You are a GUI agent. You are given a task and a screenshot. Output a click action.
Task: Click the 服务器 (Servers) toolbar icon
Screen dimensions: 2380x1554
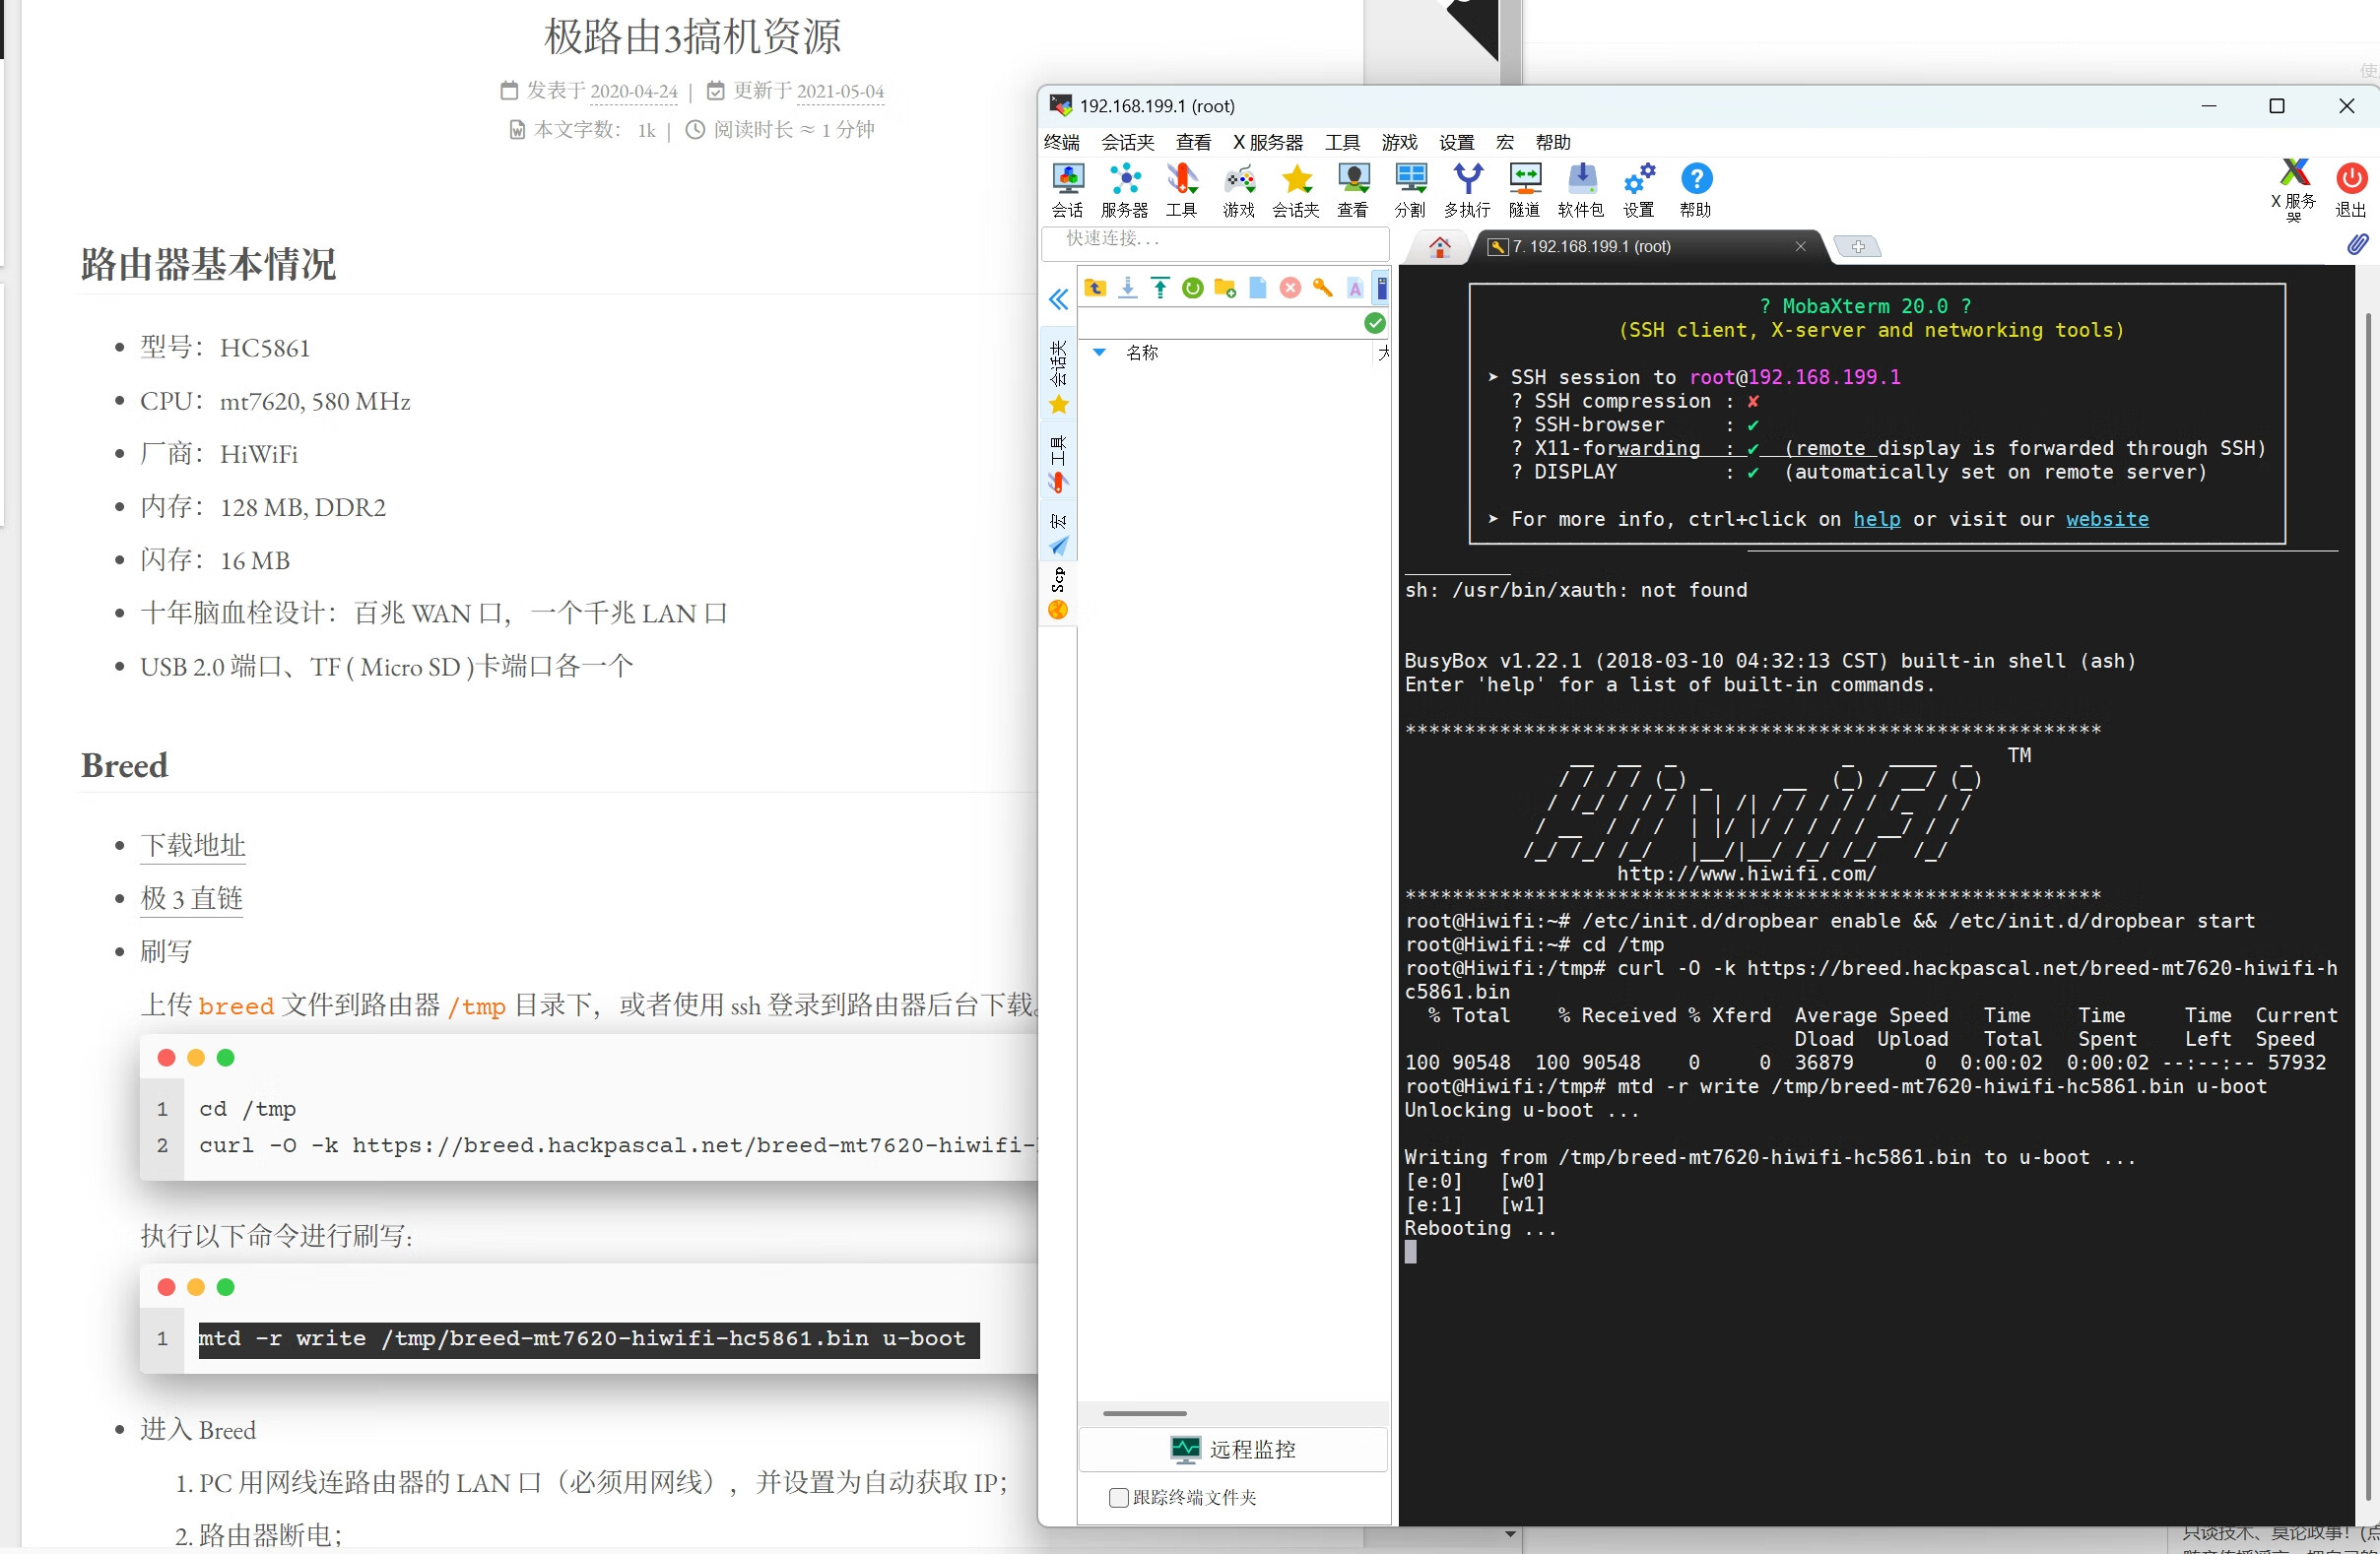click(x=1124, y=190)
